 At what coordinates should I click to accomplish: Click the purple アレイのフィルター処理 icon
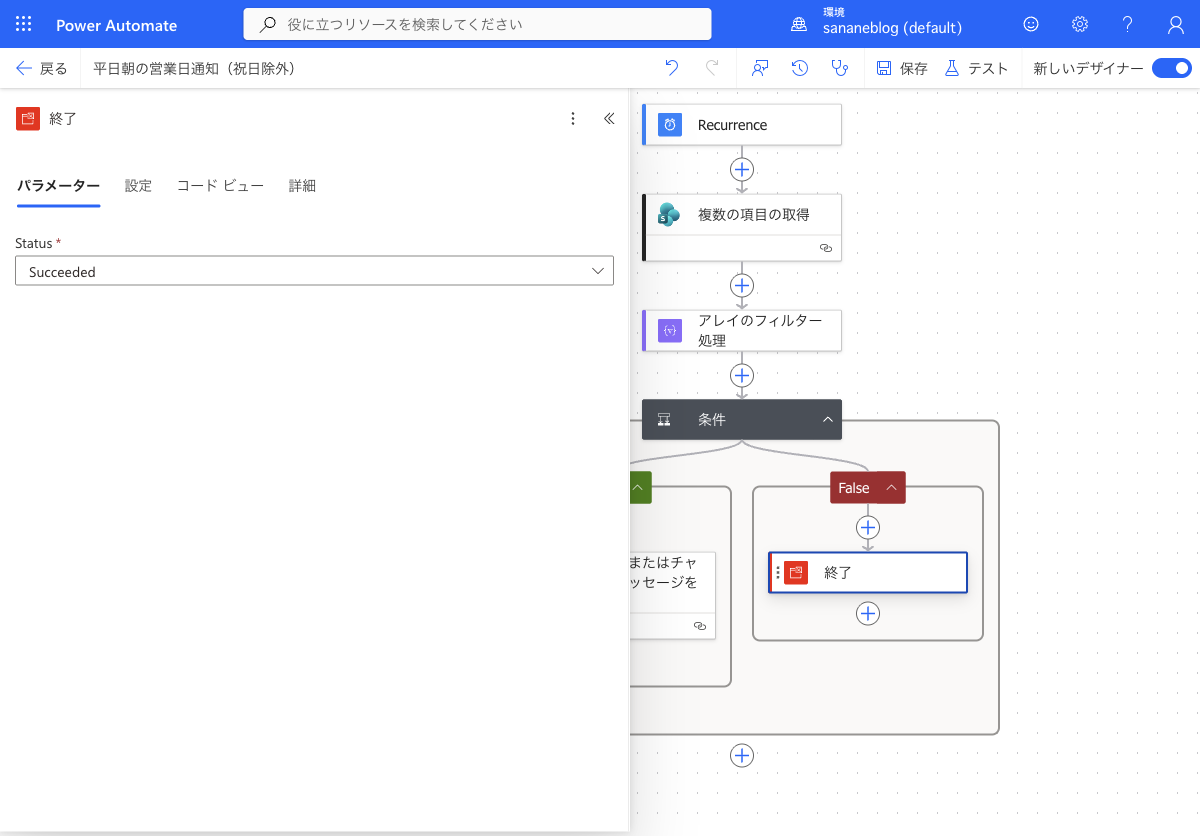pos(670,331)
